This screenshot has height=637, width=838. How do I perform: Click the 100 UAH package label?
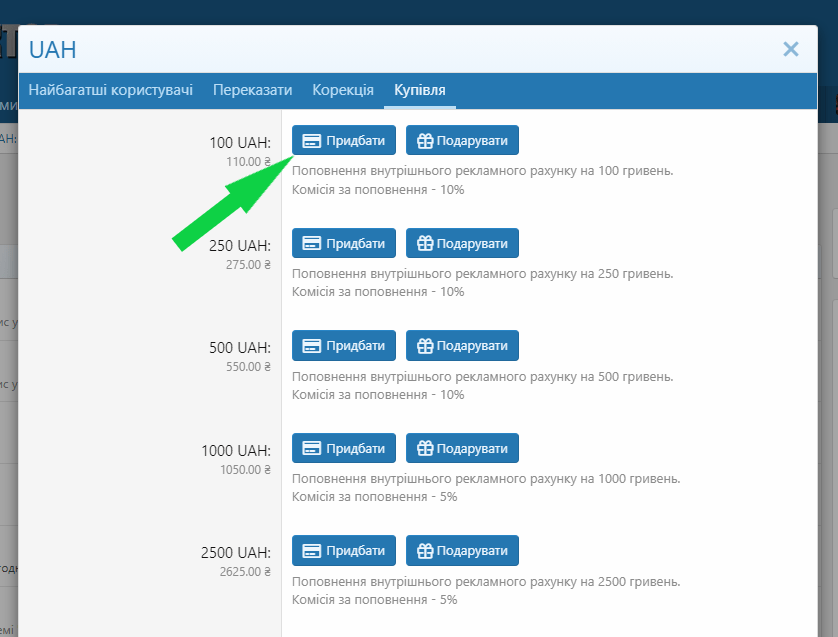pyautogui.click(x=240, y=143)
